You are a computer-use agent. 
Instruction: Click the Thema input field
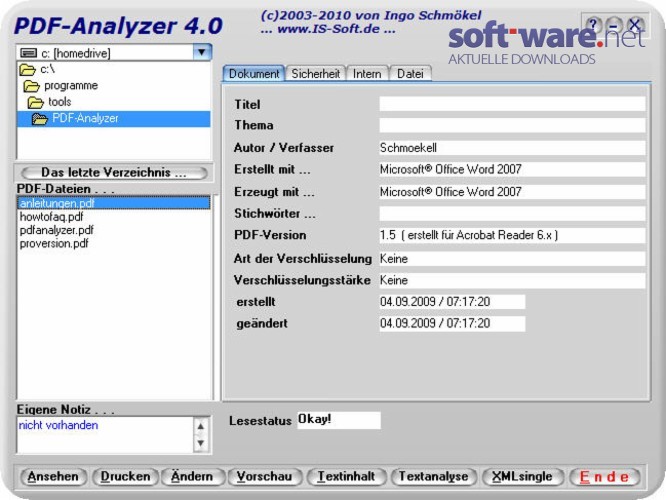(512, 125)
